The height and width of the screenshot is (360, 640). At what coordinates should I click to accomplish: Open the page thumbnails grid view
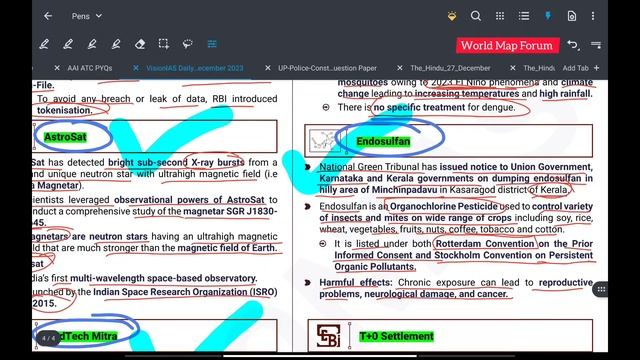[500, 16]
